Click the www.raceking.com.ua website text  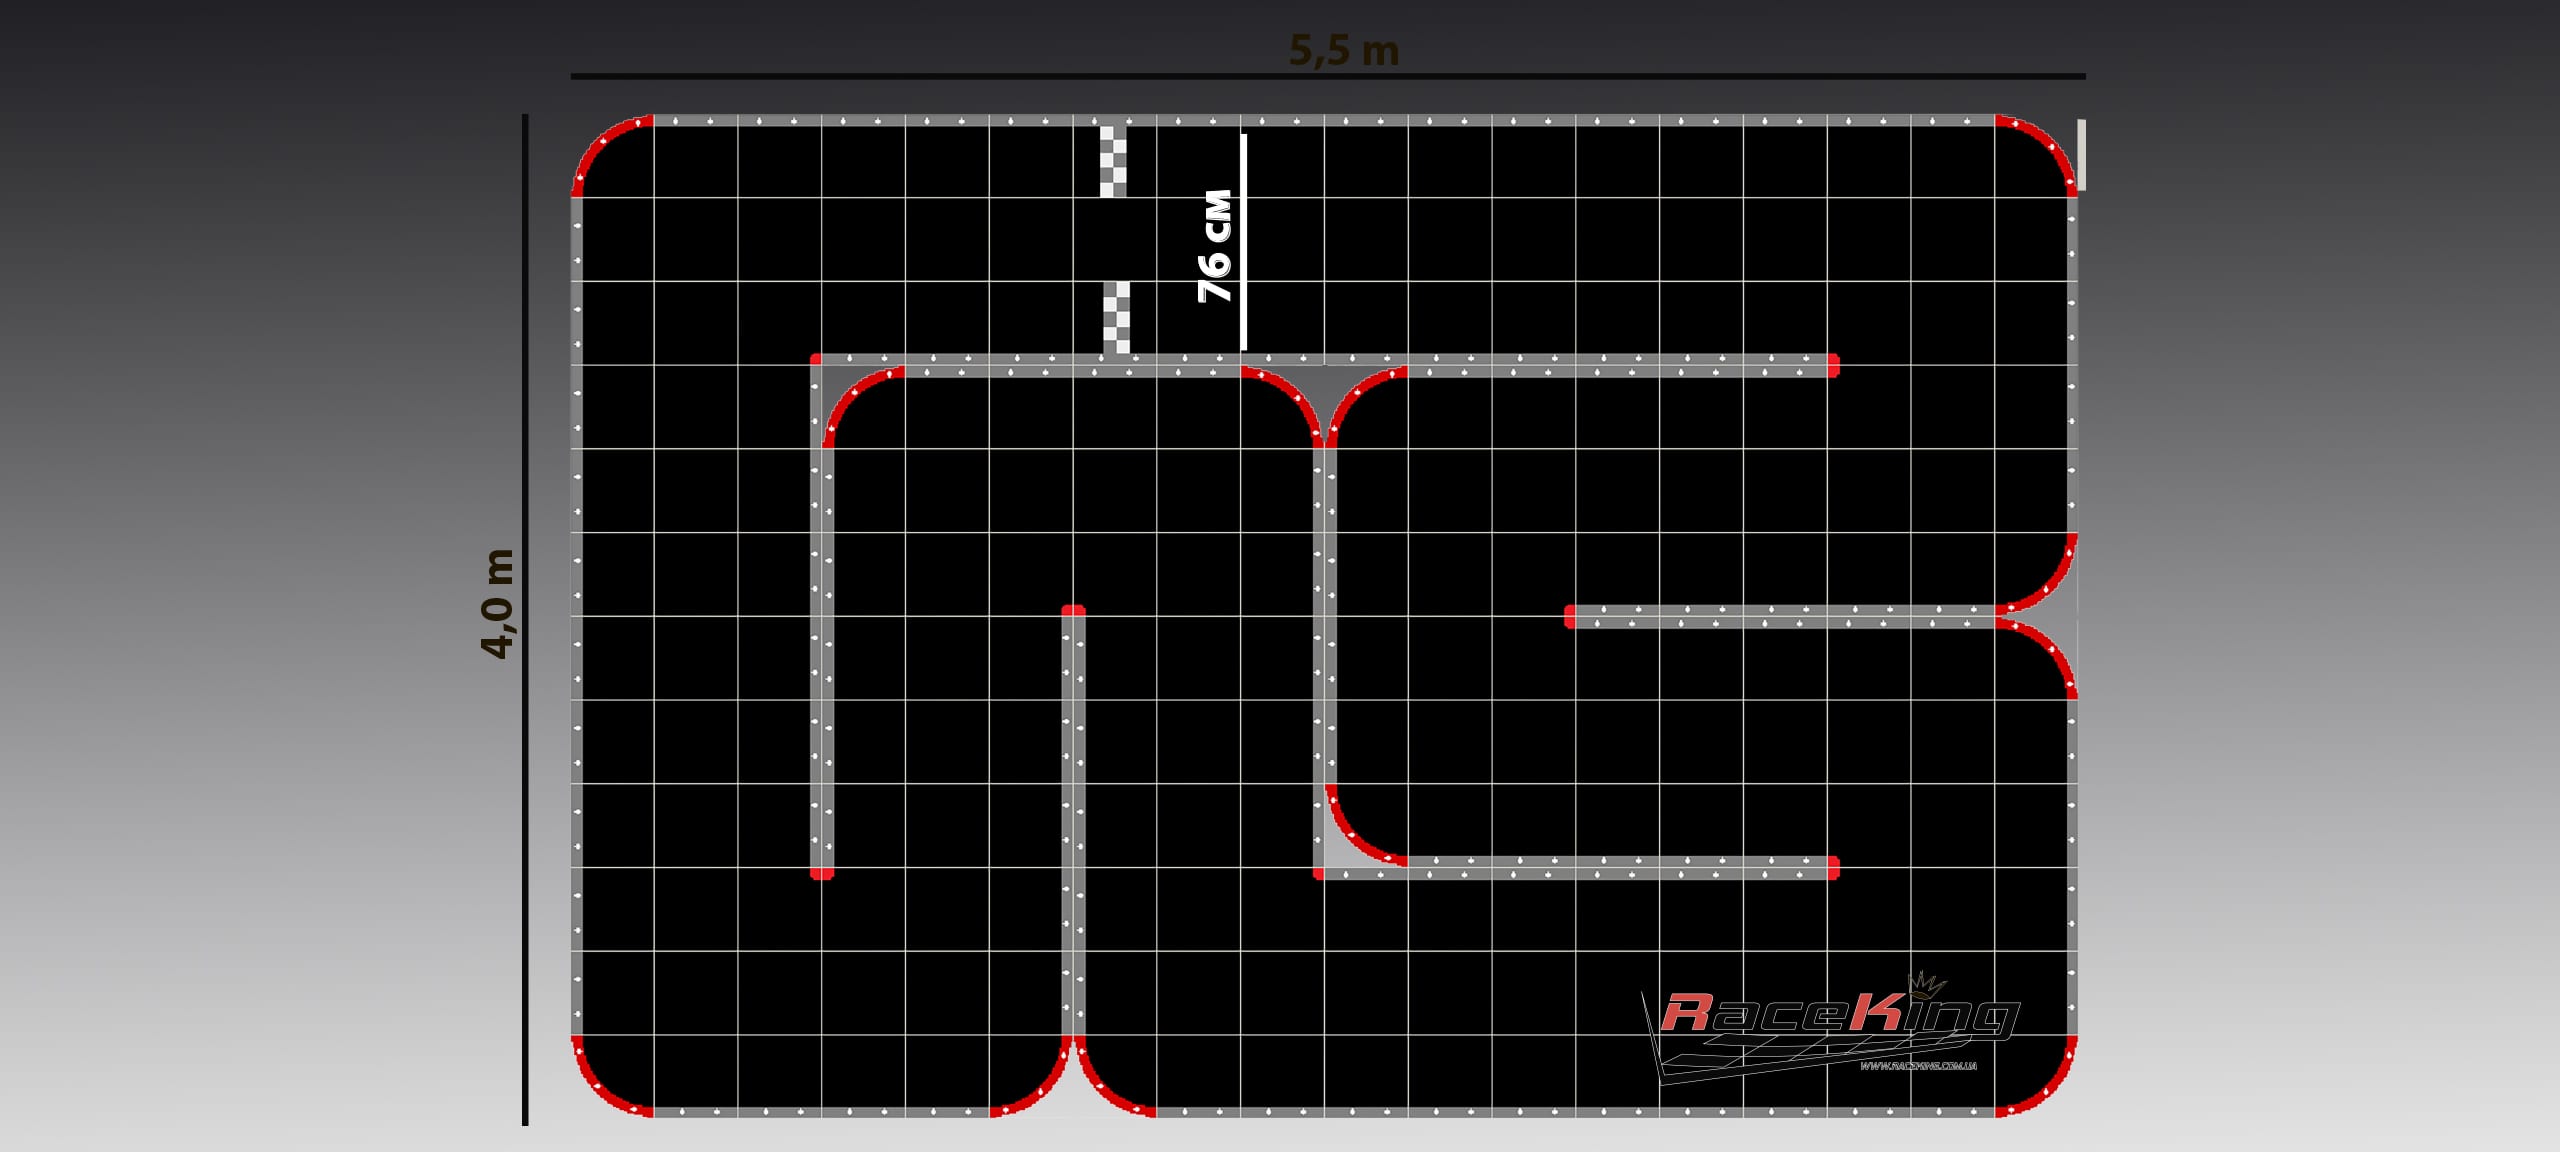click(x=1918, y=1066)
